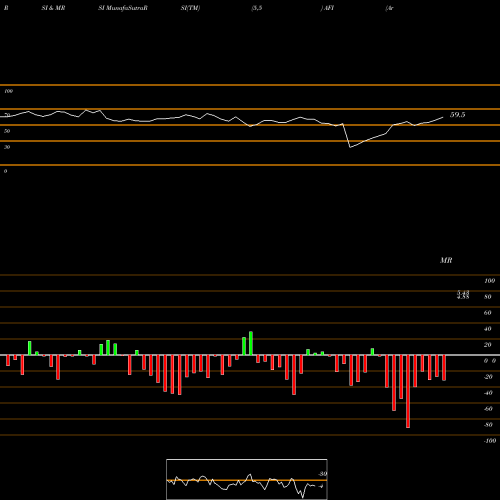Click the 'SI(TM)' header text
This screenshot has width=500, height=500.
pos(190,8)
